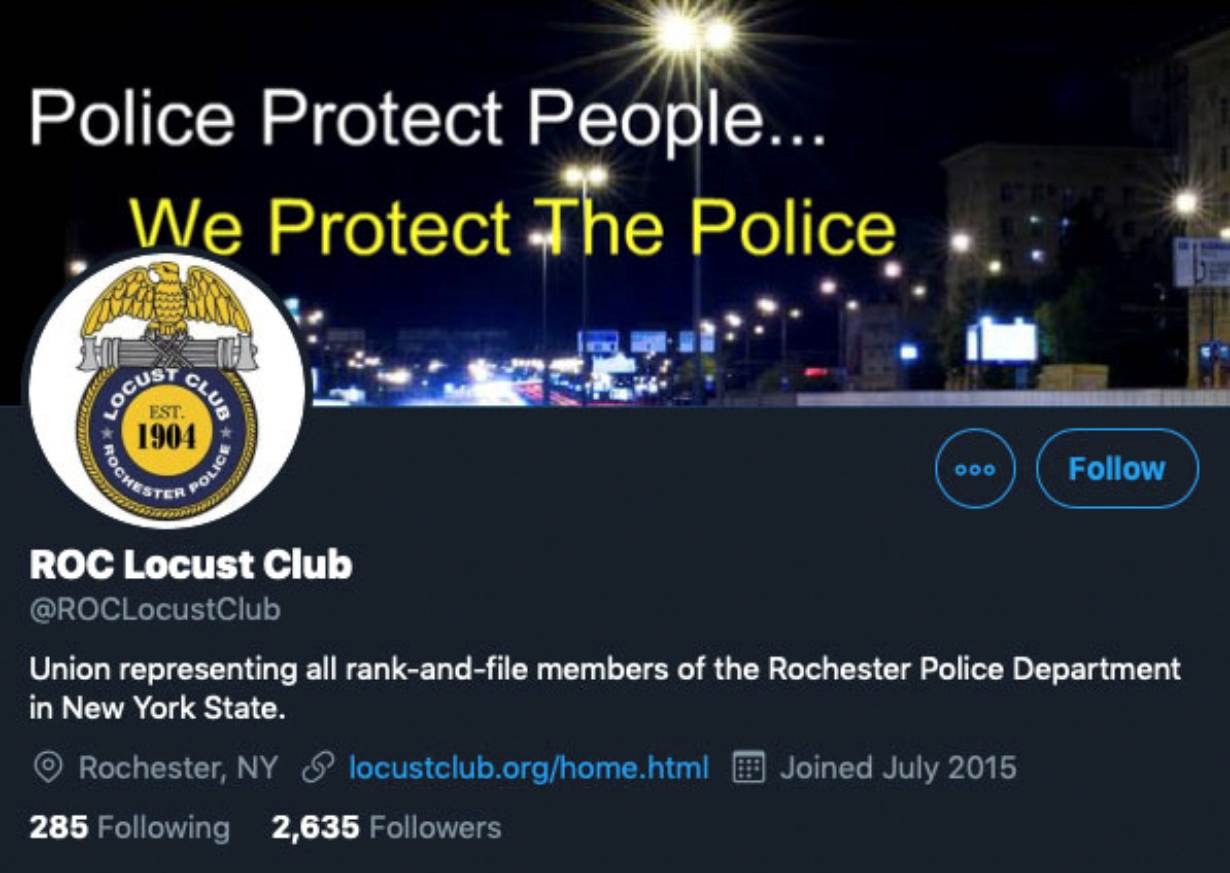Click the location pin icon
The width and height of the screenshot is (1230, 873).
tap(47, 768)
